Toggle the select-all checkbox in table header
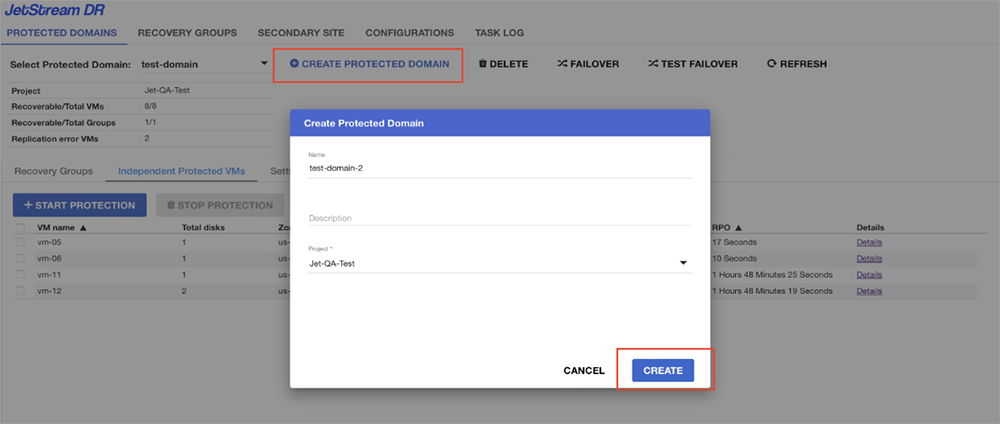The image size is (1000, 424). (x=21, y=227)
